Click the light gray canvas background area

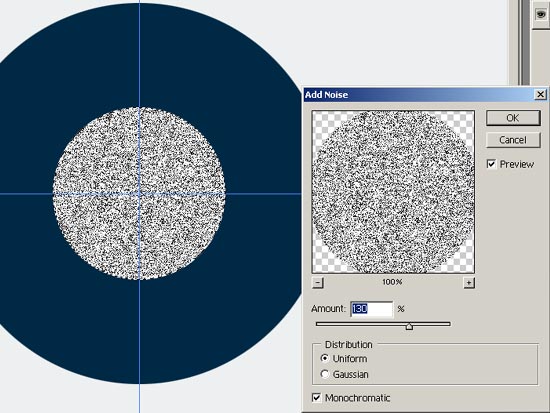click(x=386, y=39)
